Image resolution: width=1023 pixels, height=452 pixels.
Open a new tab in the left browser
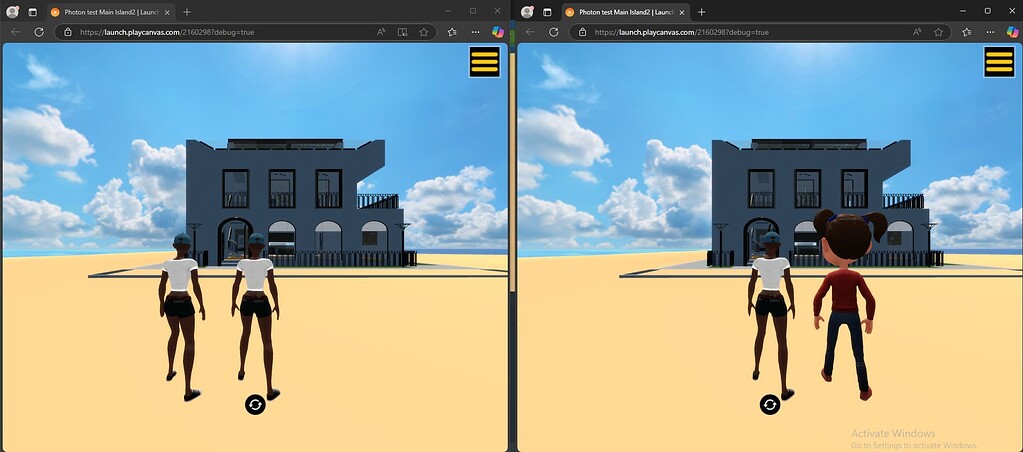coord(187,12)
